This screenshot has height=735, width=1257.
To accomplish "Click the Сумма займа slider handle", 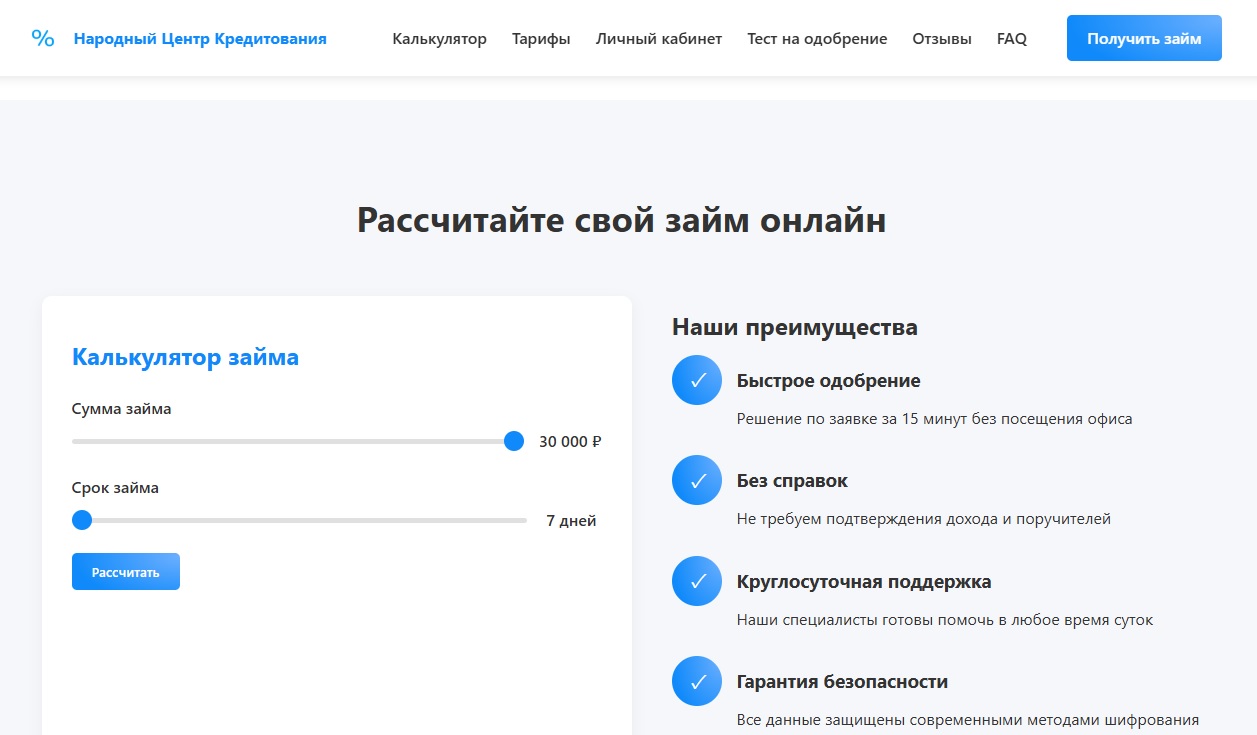I will coord(514,441).
